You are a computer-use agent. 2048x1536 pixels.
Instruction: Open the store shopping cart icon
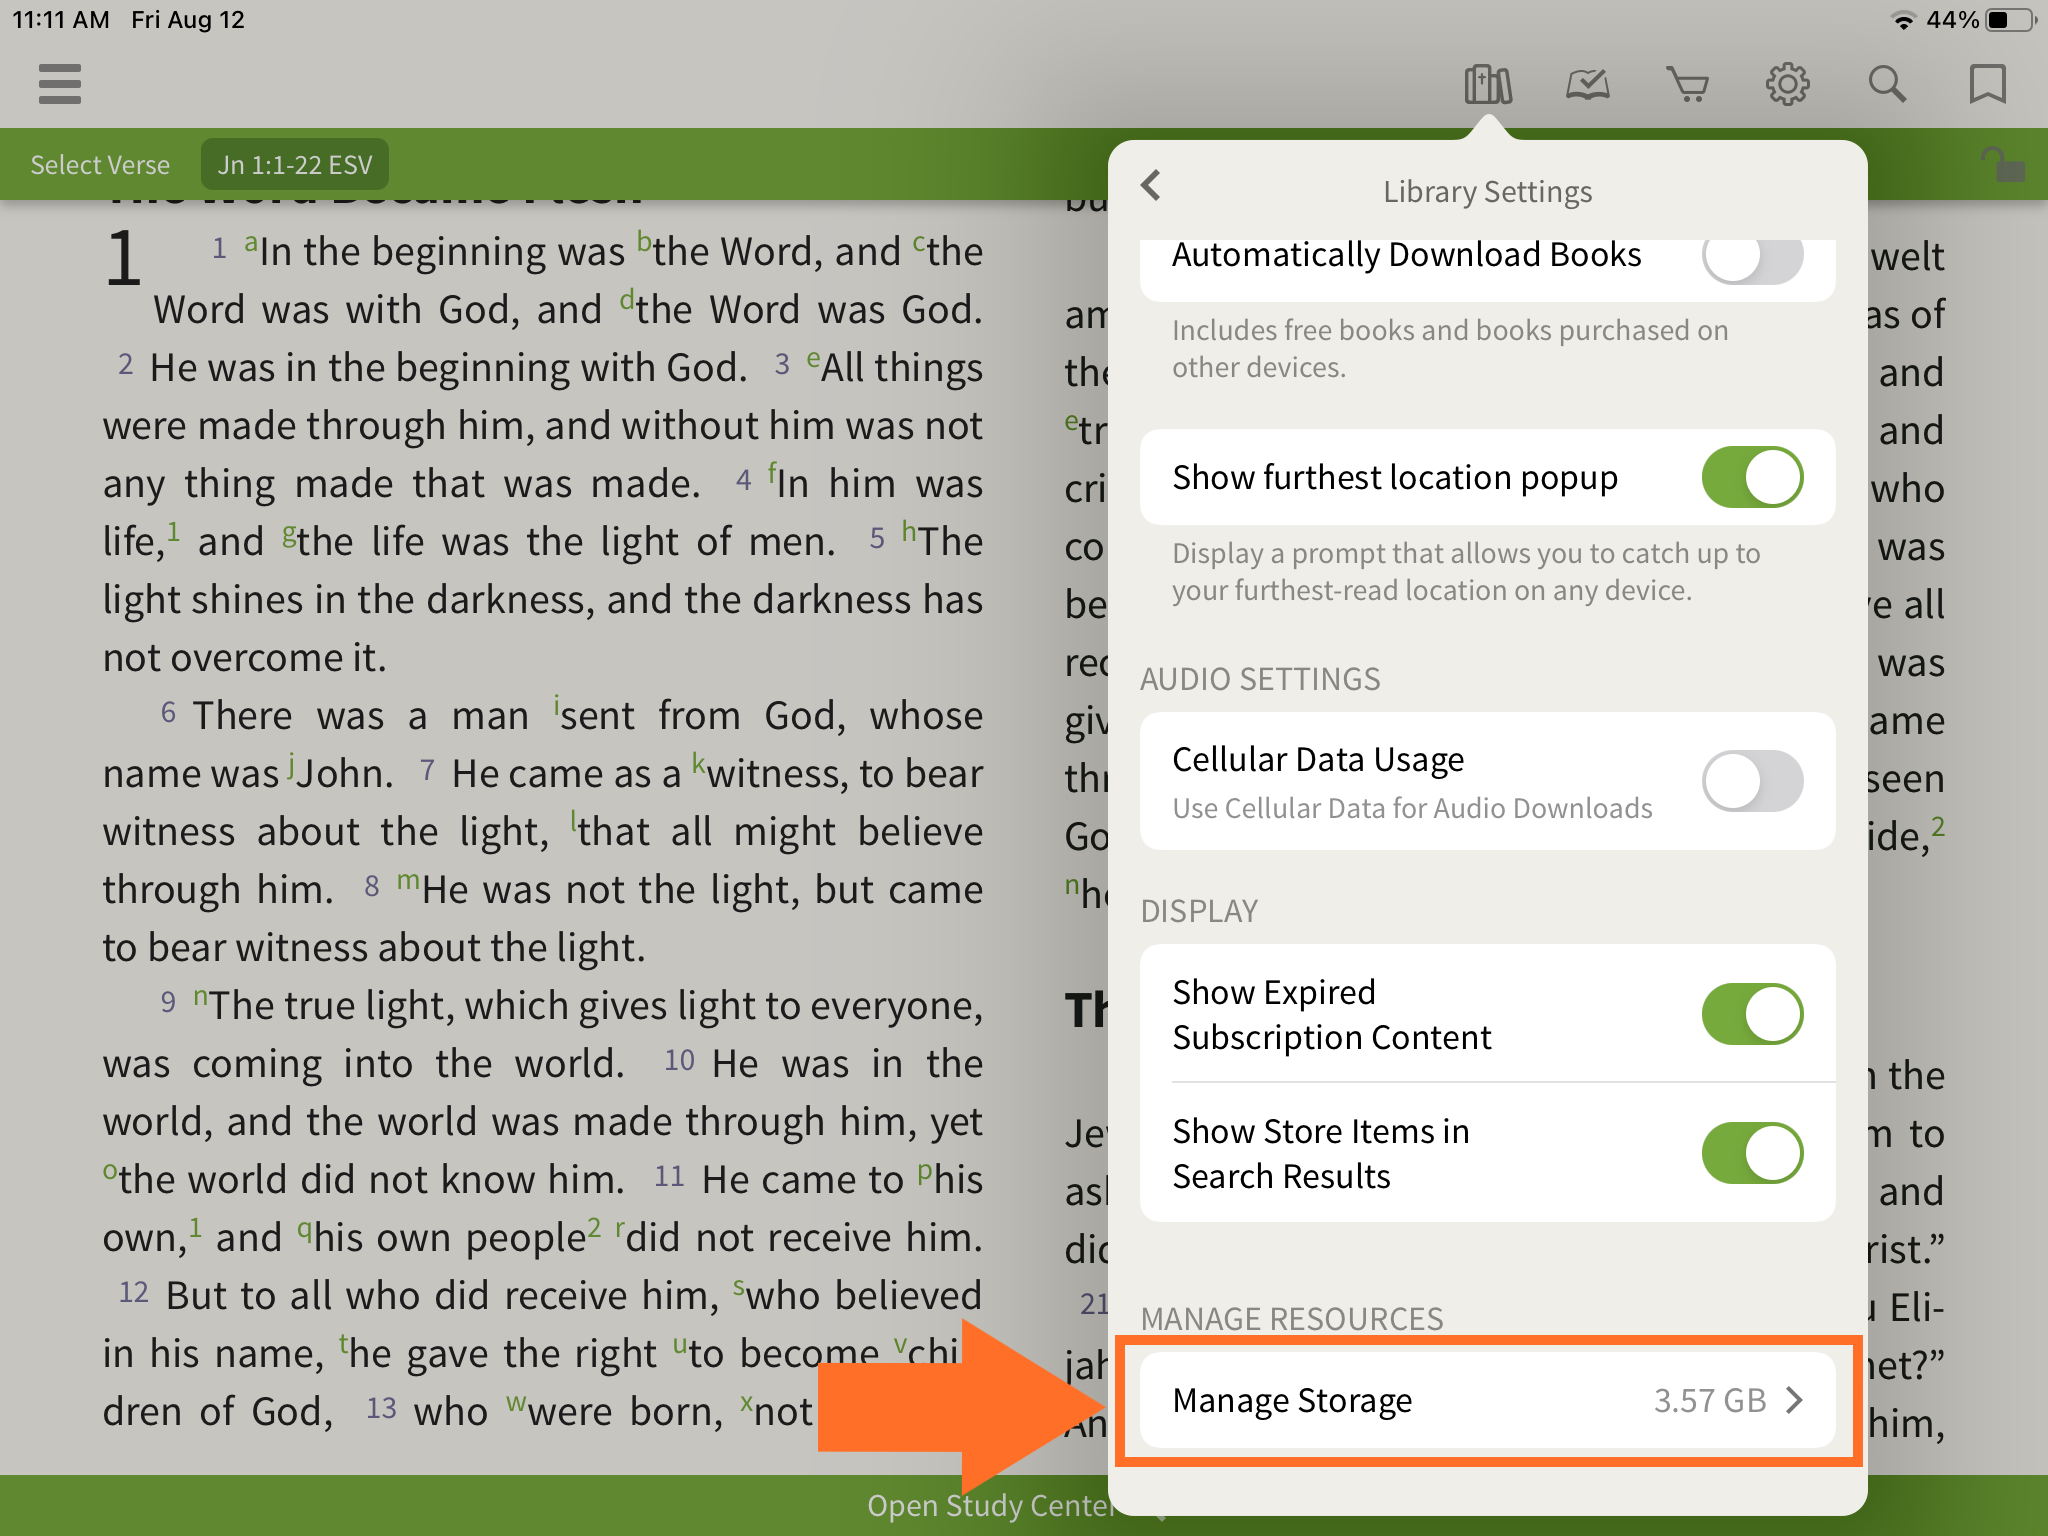[x=1687, y=85]
